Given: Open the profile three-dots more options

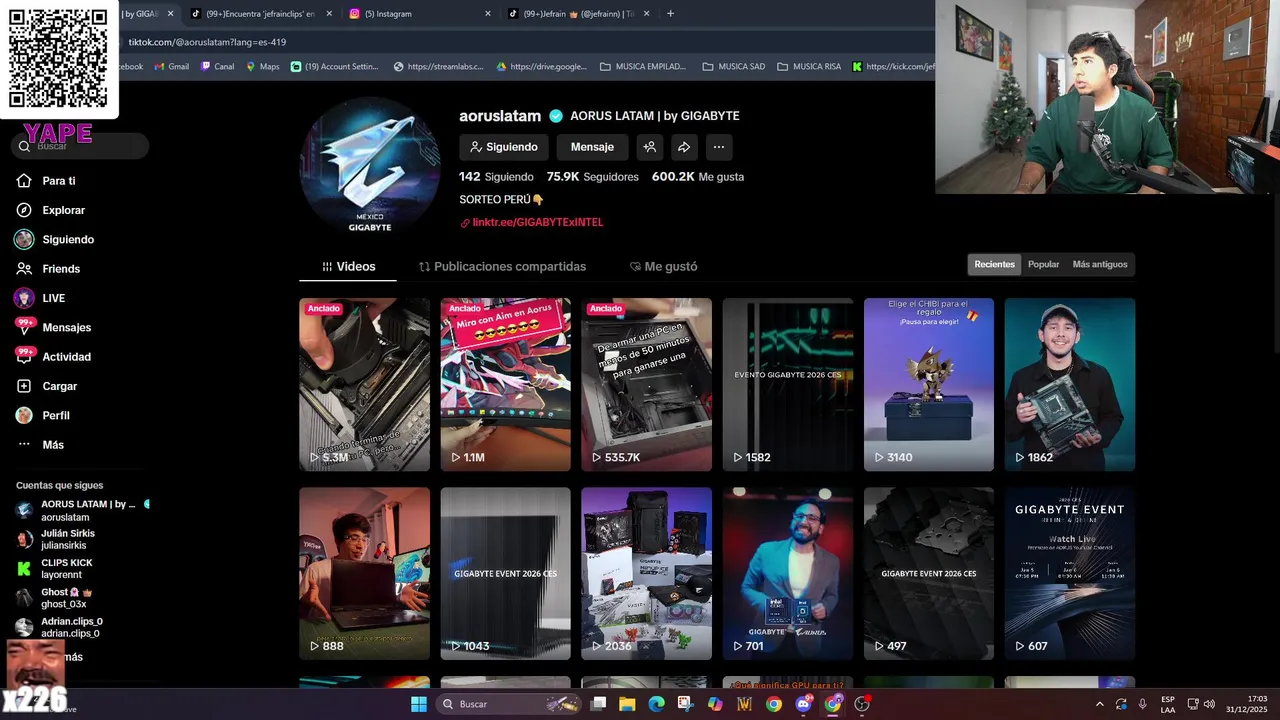Looking at the screenshot, I should coord(718,147).
